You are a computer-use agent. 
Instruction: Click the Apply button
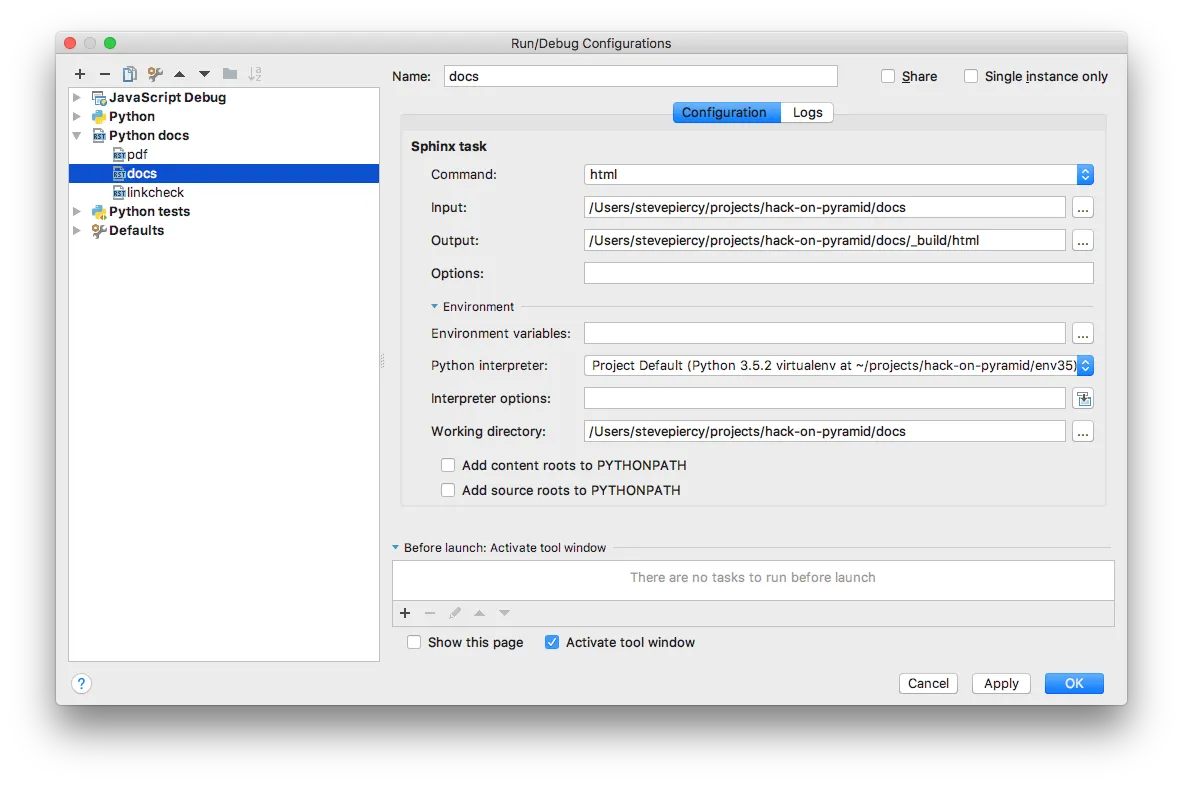click(x=1001, y=684)
